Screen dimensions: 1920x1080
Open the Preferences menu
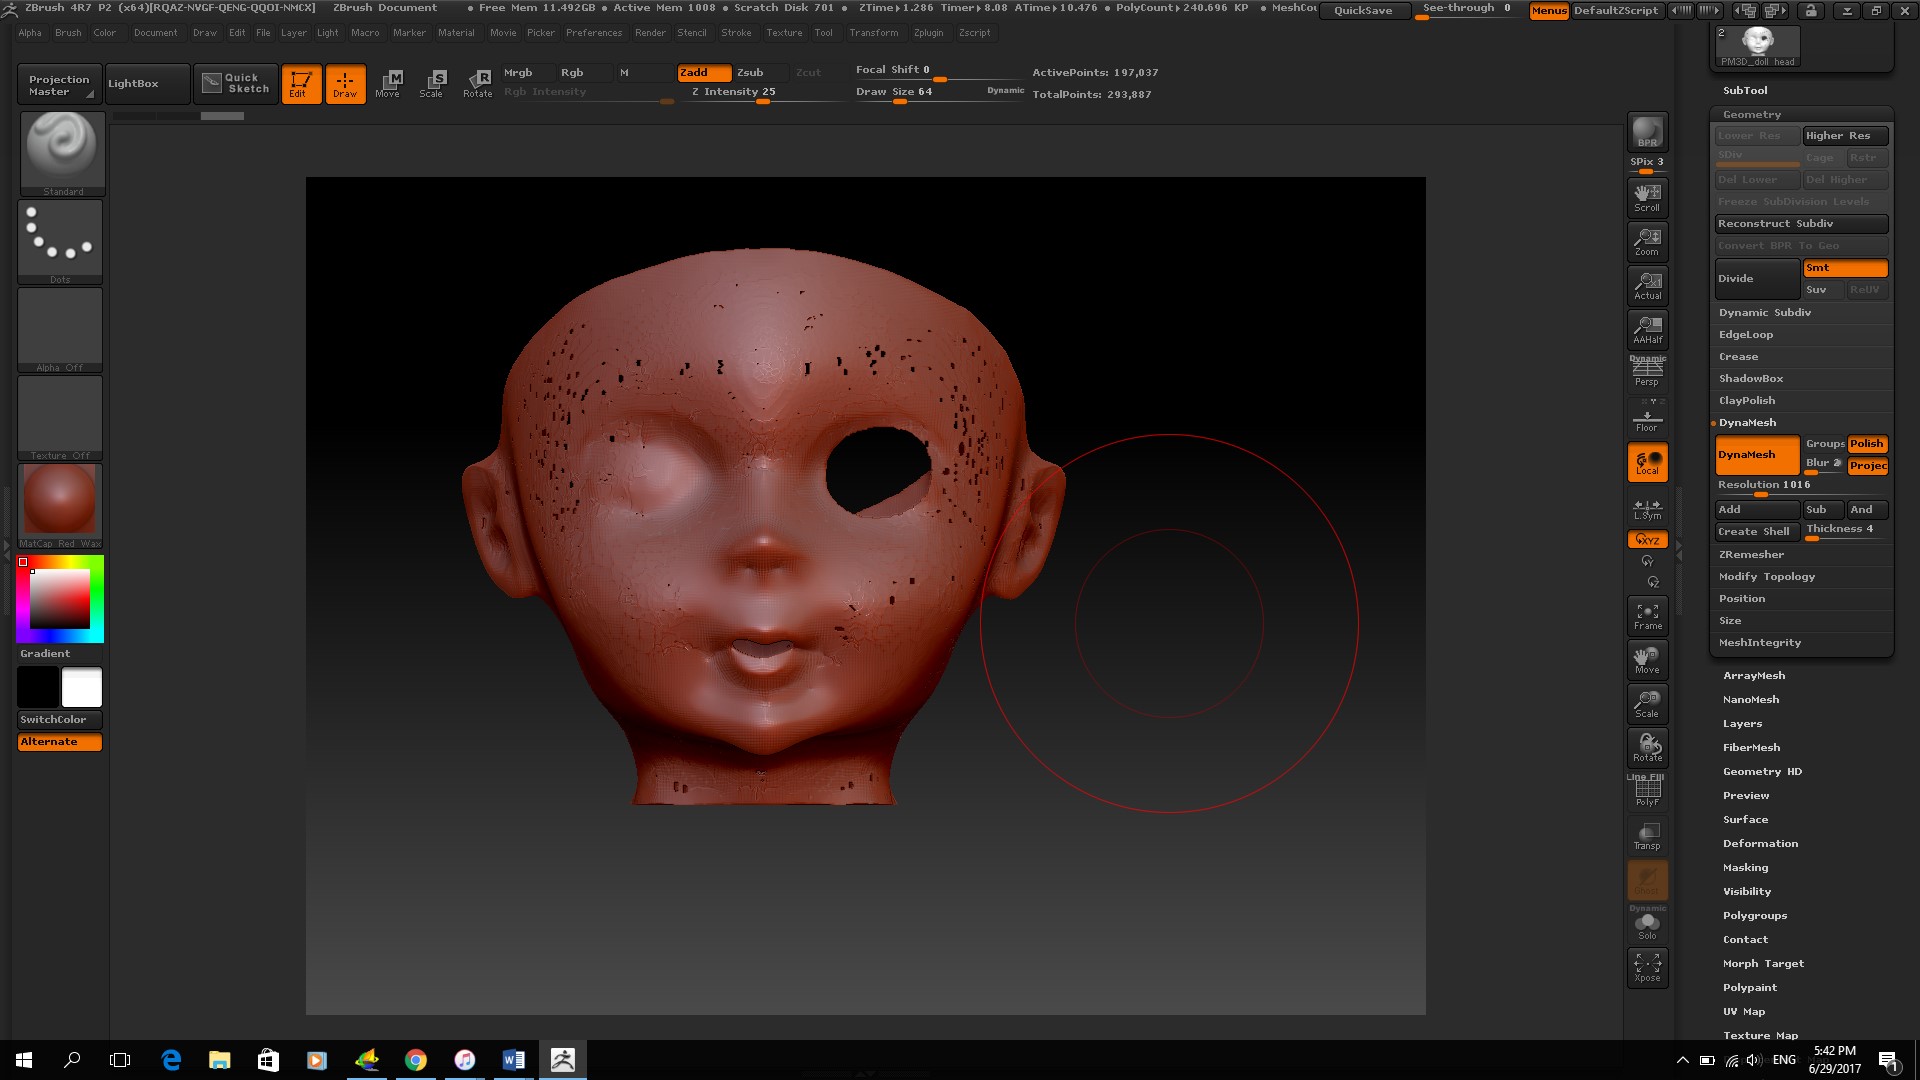(x=593, y=33)
